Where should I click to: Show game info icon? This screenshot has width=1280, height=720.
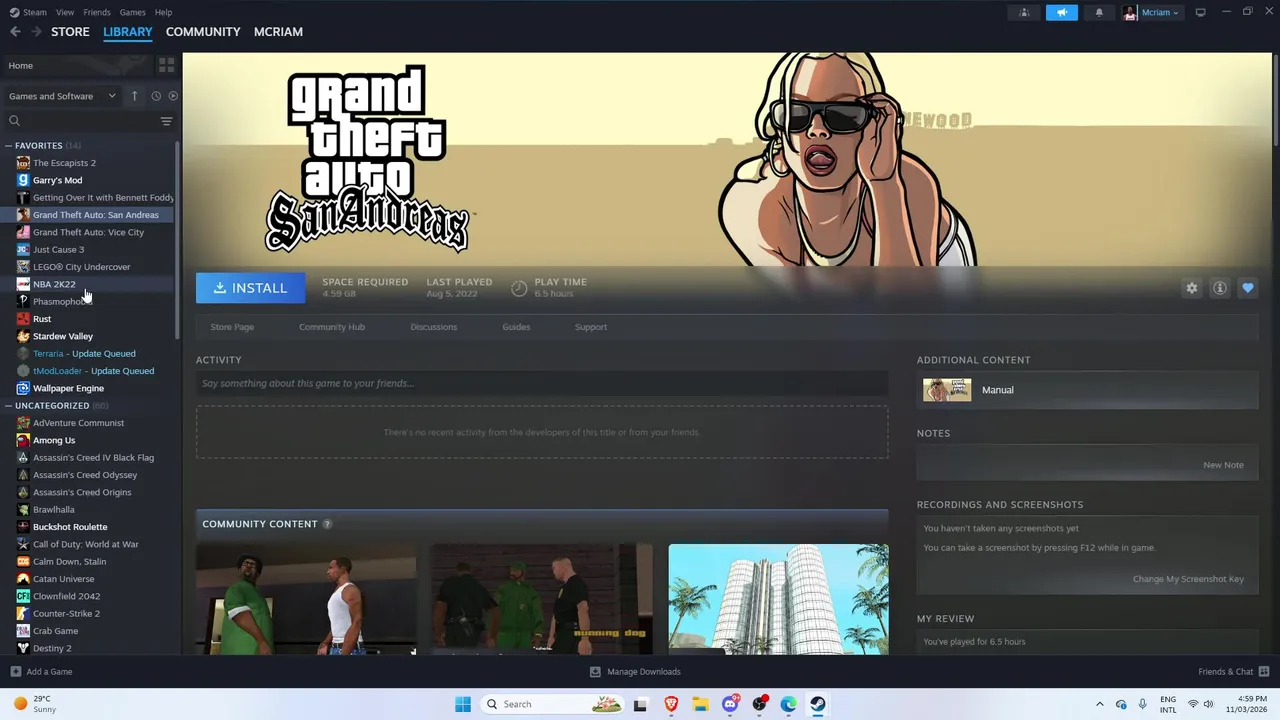(x=1220, y=288)
